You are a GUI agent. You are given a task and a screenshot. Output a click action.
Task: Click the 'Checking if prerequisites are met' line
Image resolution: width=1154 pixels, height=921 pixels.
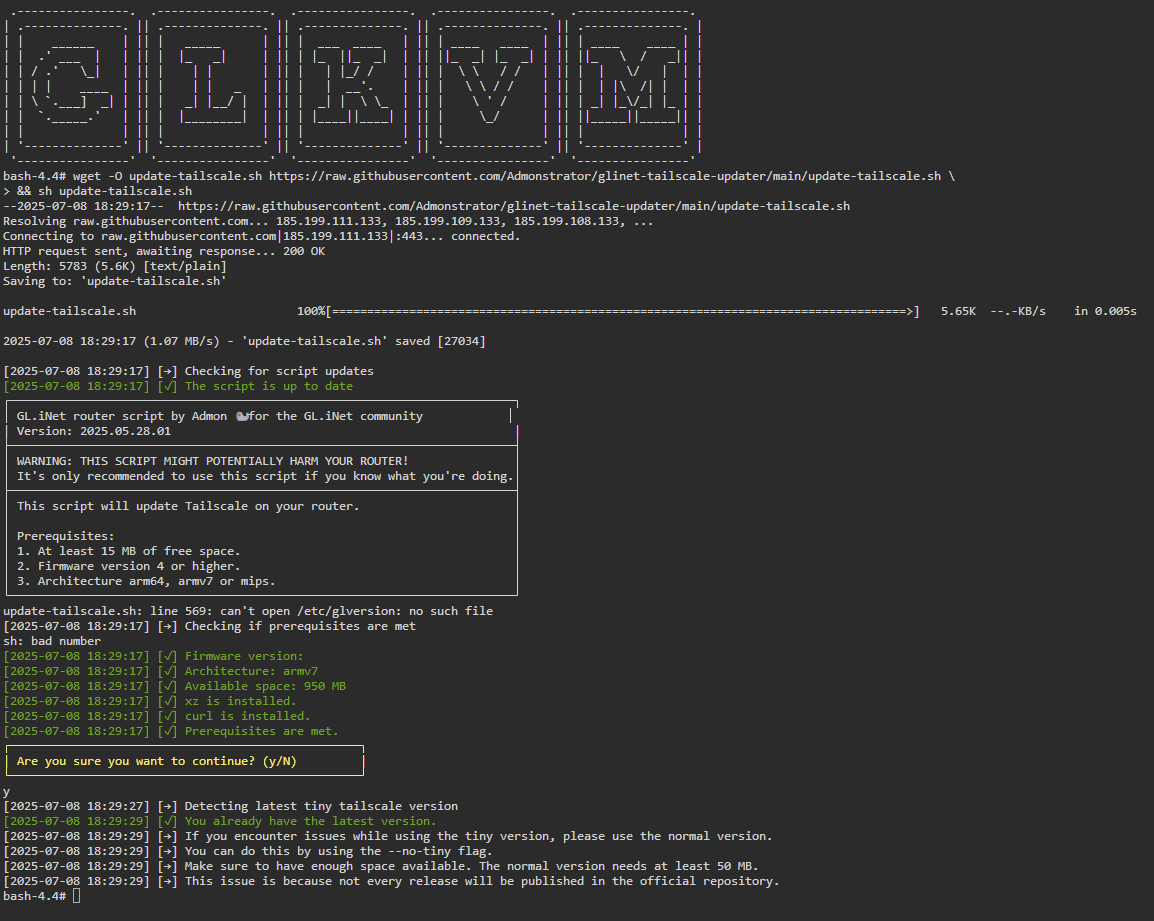(210, 626)
